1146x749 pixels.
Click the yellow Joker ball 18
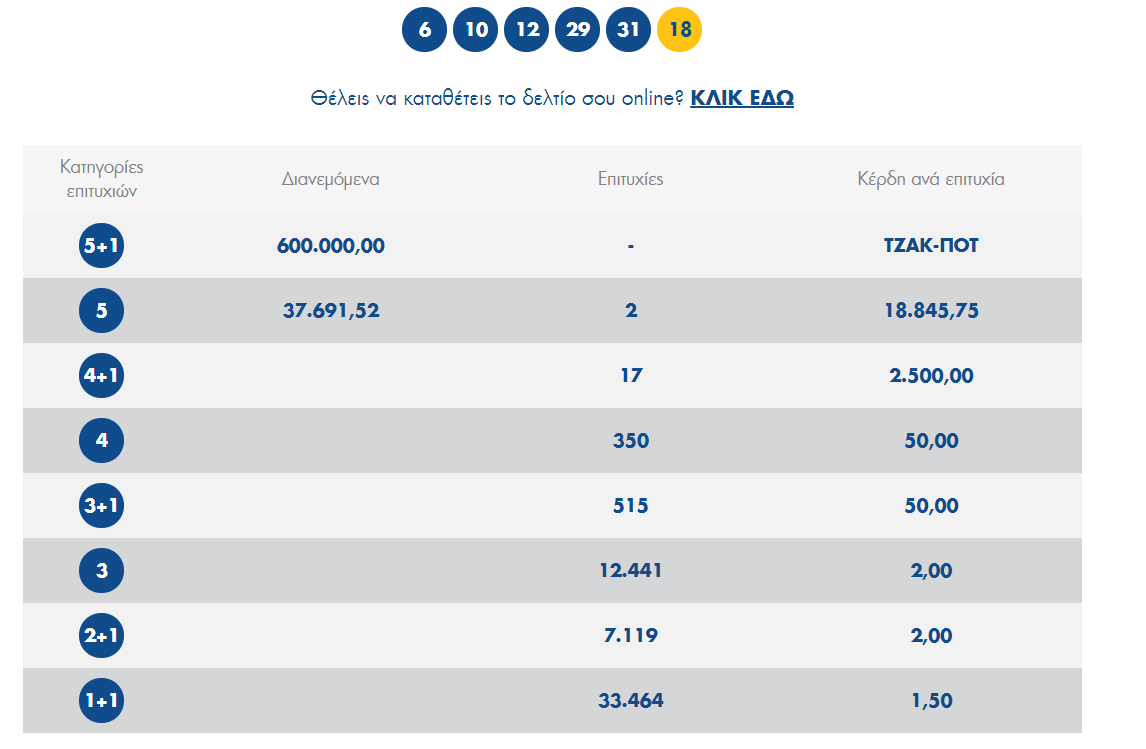[x=680, y=29]
